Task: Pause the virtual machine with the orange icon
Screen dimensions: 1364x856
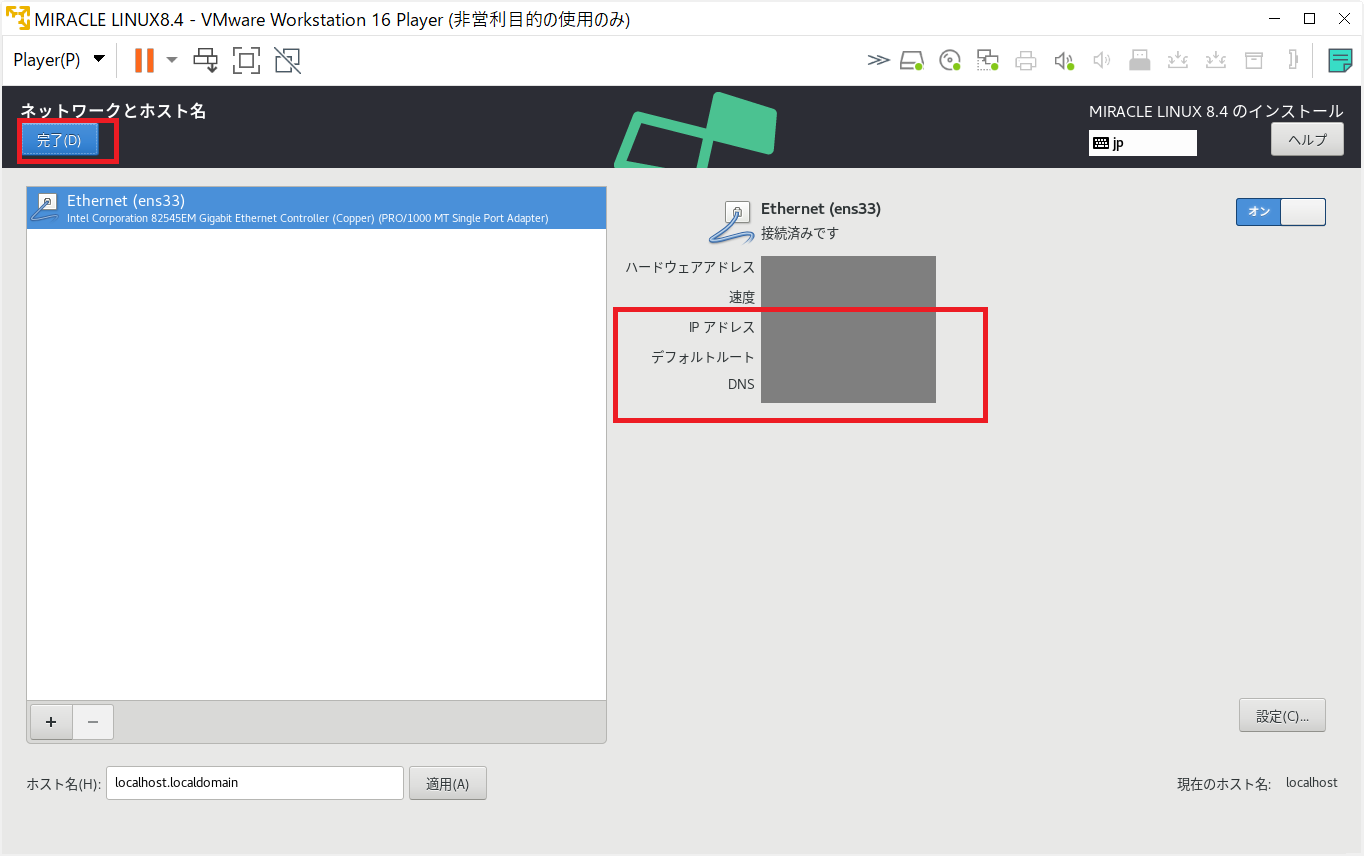Action: 144,60
